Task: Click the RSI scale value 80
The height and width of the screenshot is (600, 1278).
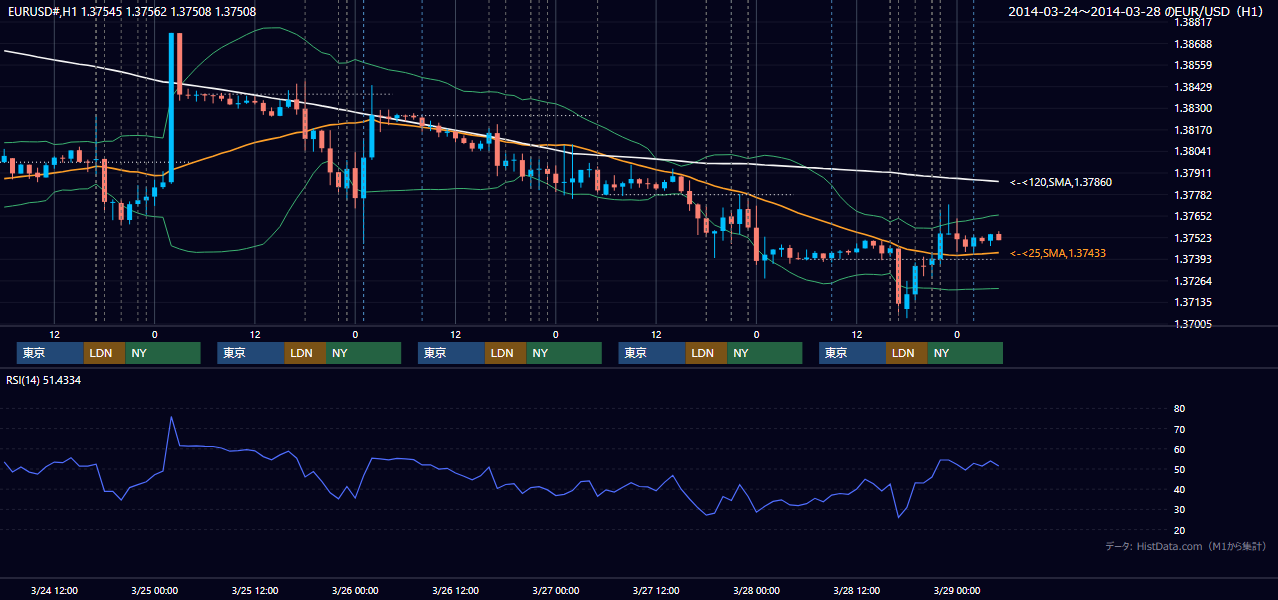Action: pos(1179,409)
